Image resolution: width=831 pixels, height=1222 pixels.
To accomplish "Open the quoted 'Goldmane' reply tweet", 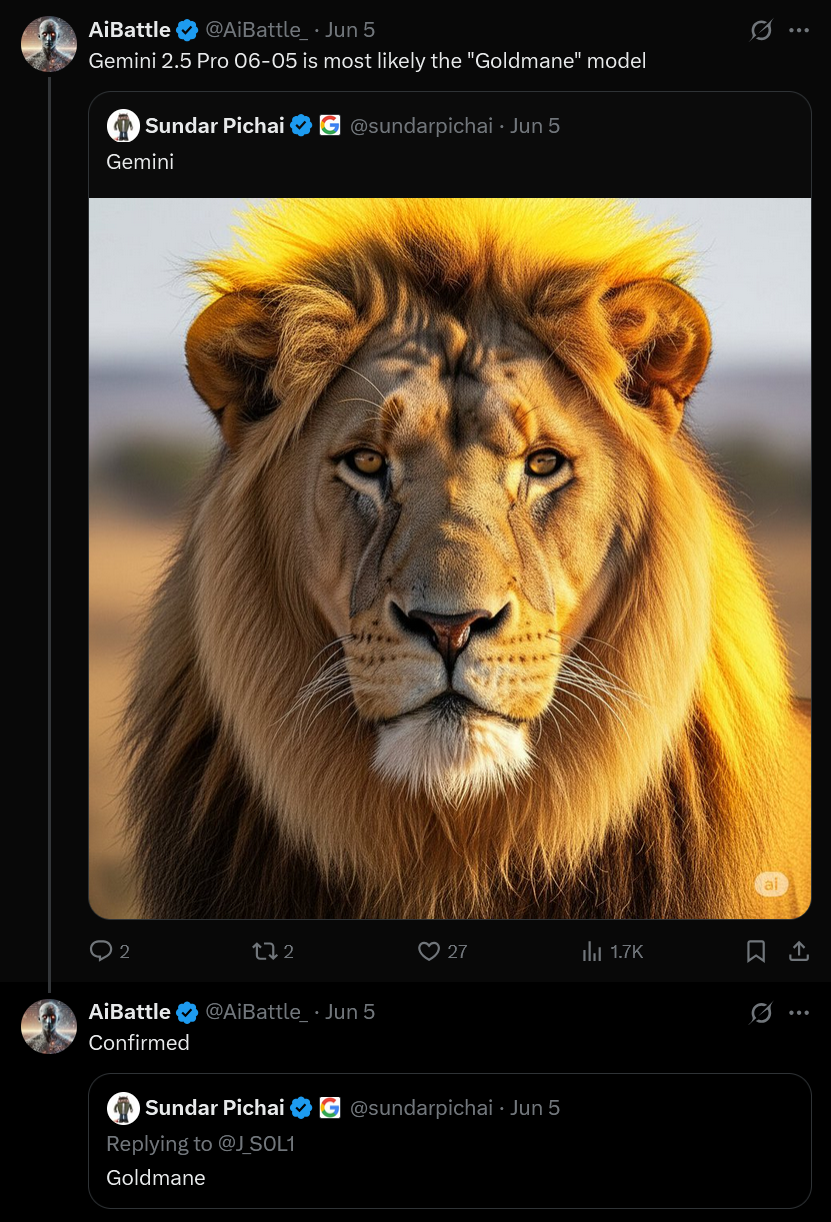I will pos(156,1178).
